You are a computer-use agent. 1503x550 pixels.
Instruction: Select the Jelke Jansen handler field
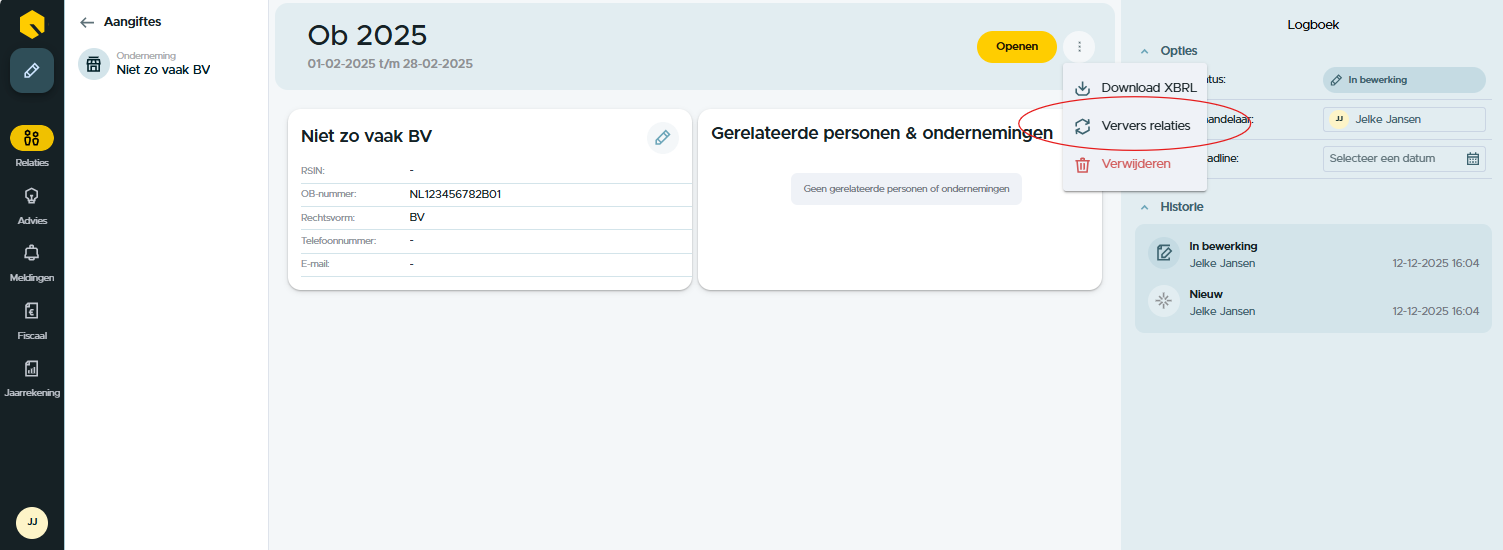click(x=1403, y=119)
